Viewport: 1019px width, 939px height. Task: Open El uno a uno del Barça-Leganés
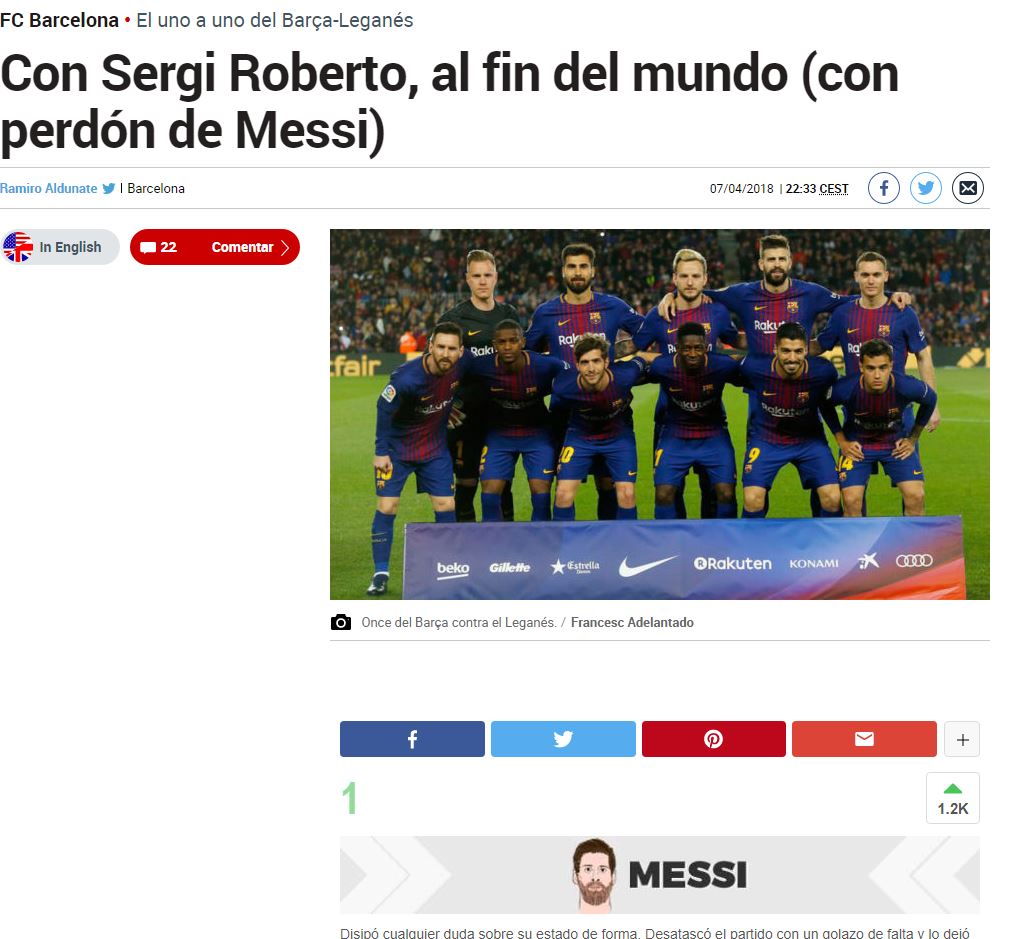tap(274, 20)
